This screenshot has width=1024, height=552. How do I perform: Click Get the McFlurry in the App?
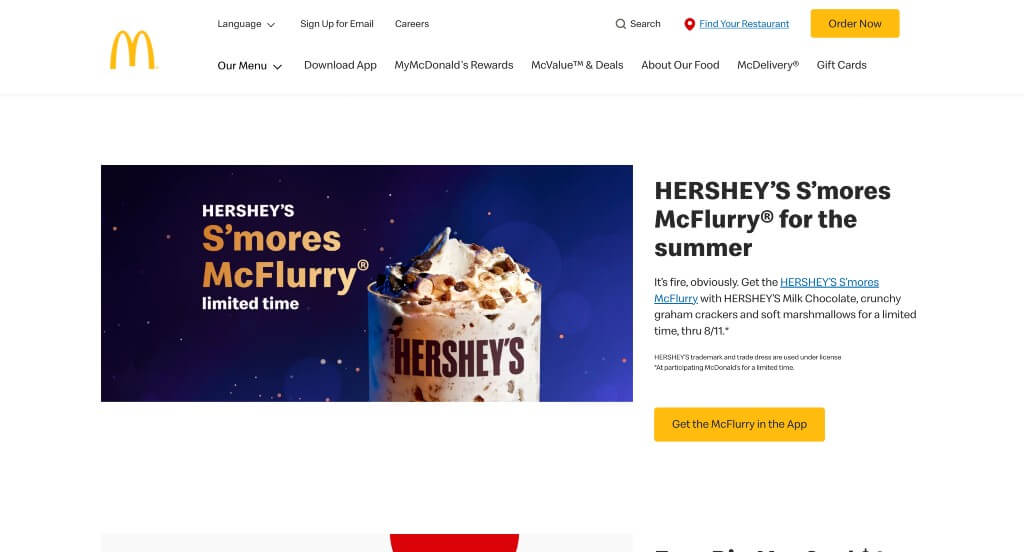739,425
